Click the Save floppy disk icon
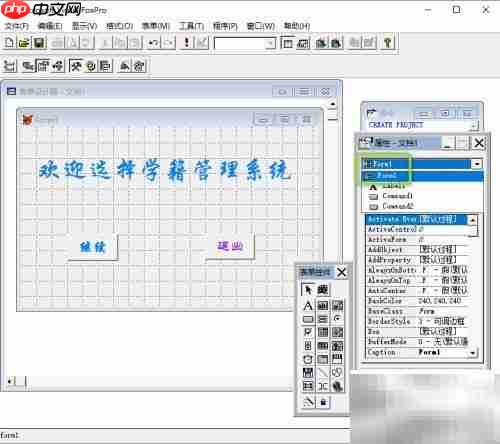The image size is (500, 444). click(38, 43)
